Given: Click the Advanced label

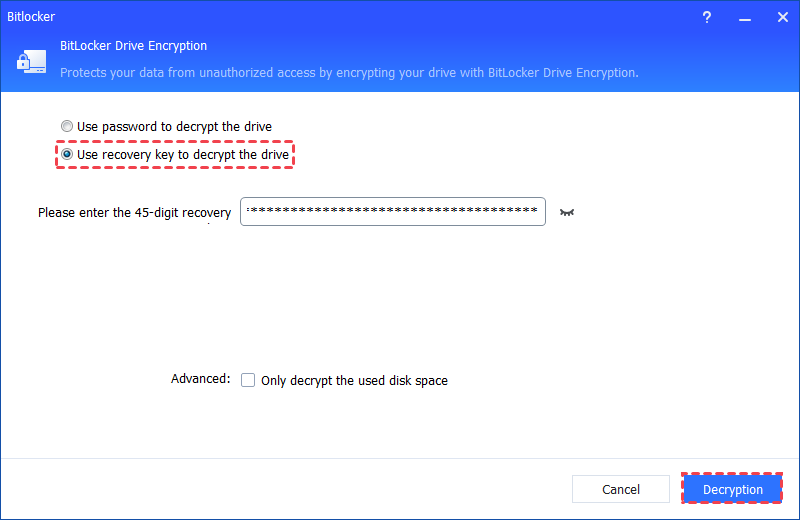Looking at the screenshot, I should pos(201,379).
